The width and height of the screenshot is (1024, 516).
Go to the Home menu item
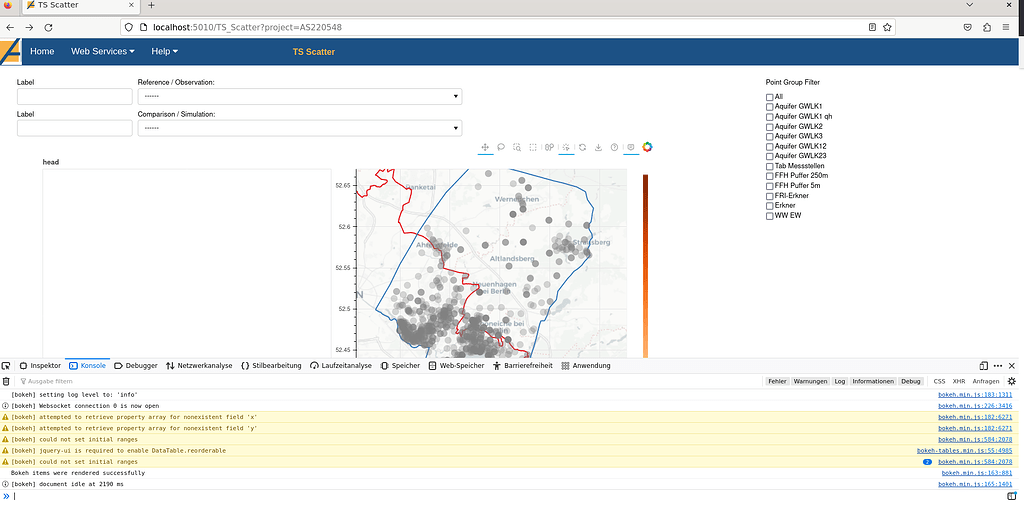(x=42, y=51)
